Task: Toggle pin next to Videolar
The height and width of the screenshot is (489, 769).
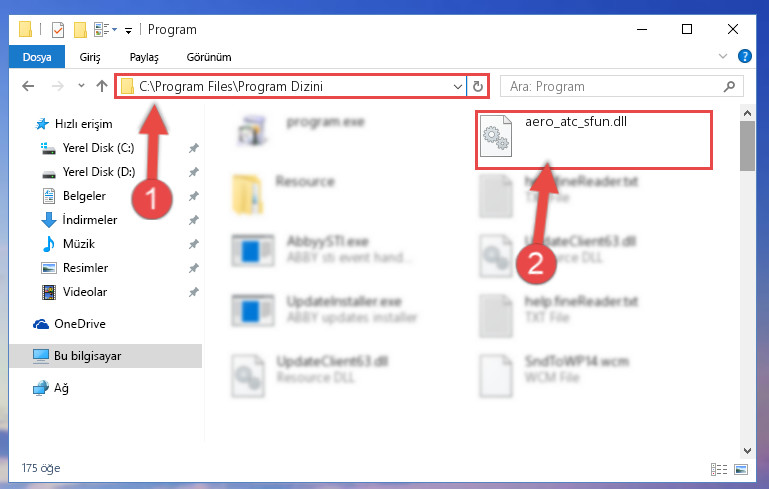Action: [194, 292]
